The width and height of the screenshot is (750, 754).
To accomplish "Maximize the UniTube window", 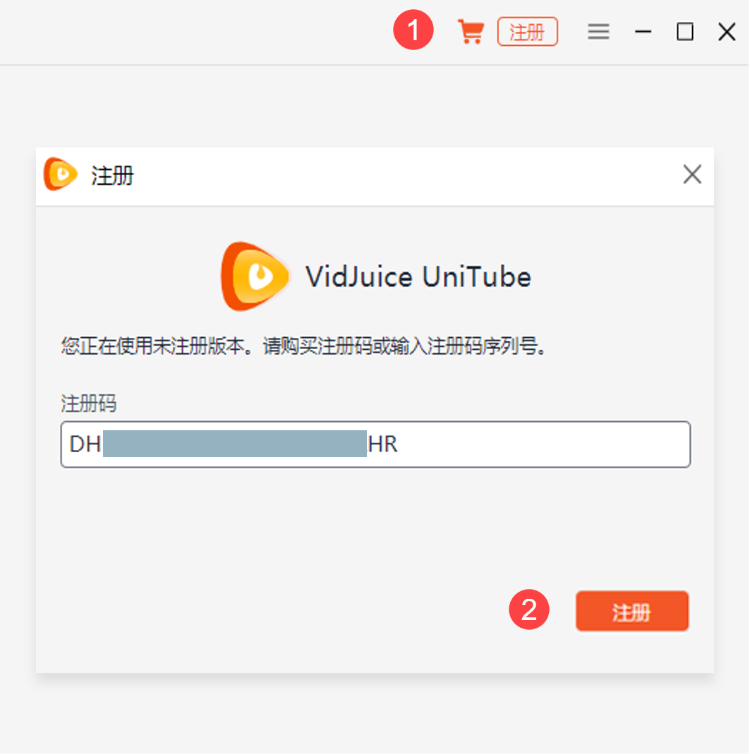I will pos(685,32).
